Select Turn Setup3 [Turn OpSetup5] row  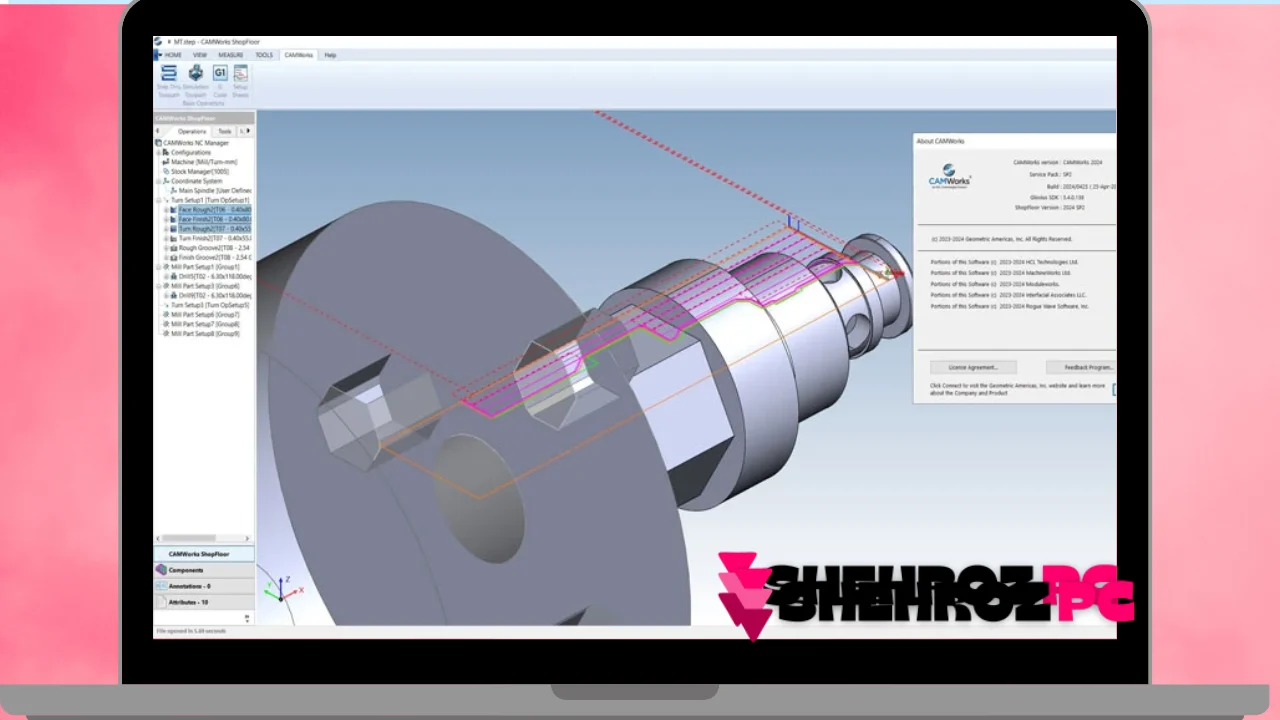pyautogui.click(x=205, y=305)
